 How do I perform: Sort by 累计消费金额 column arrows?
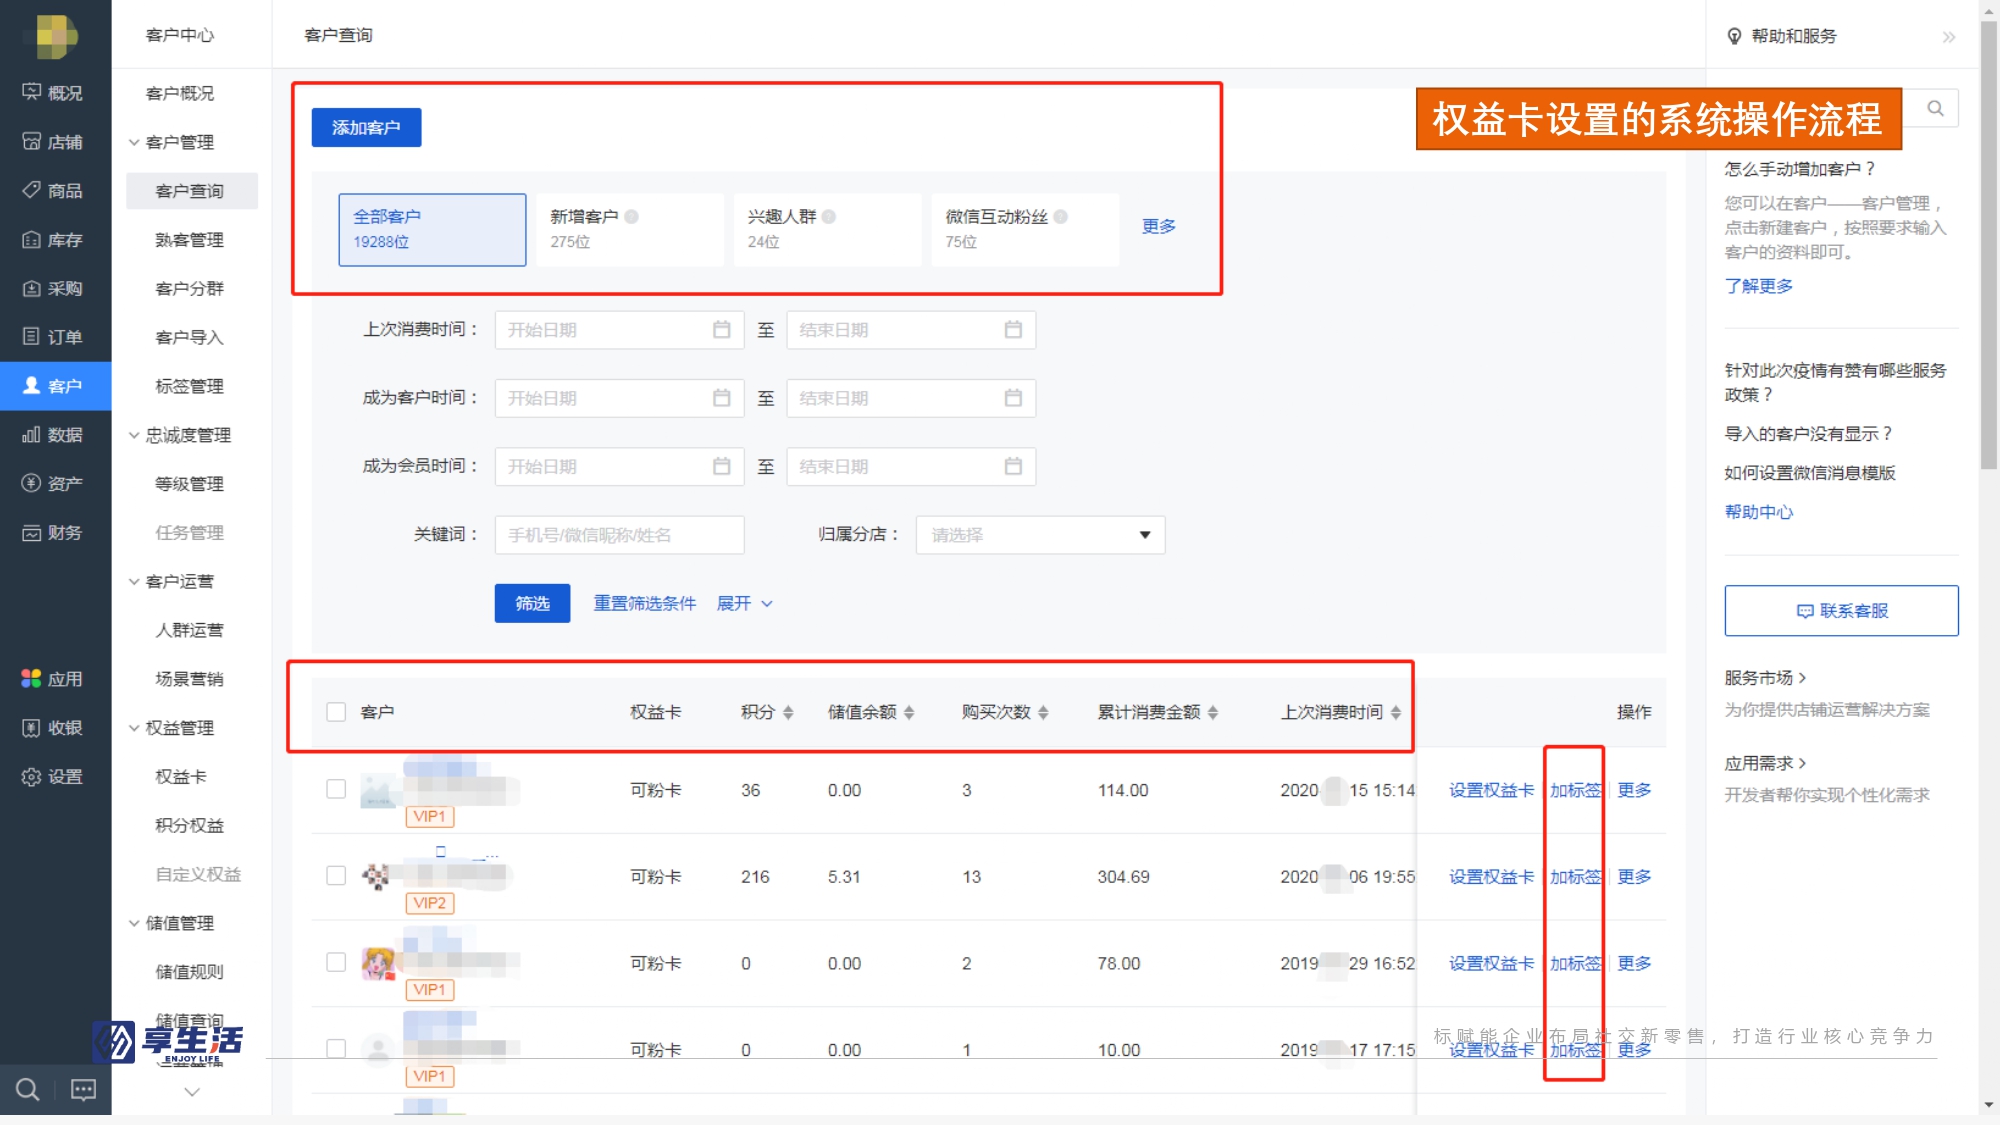tap(1213, 712)
